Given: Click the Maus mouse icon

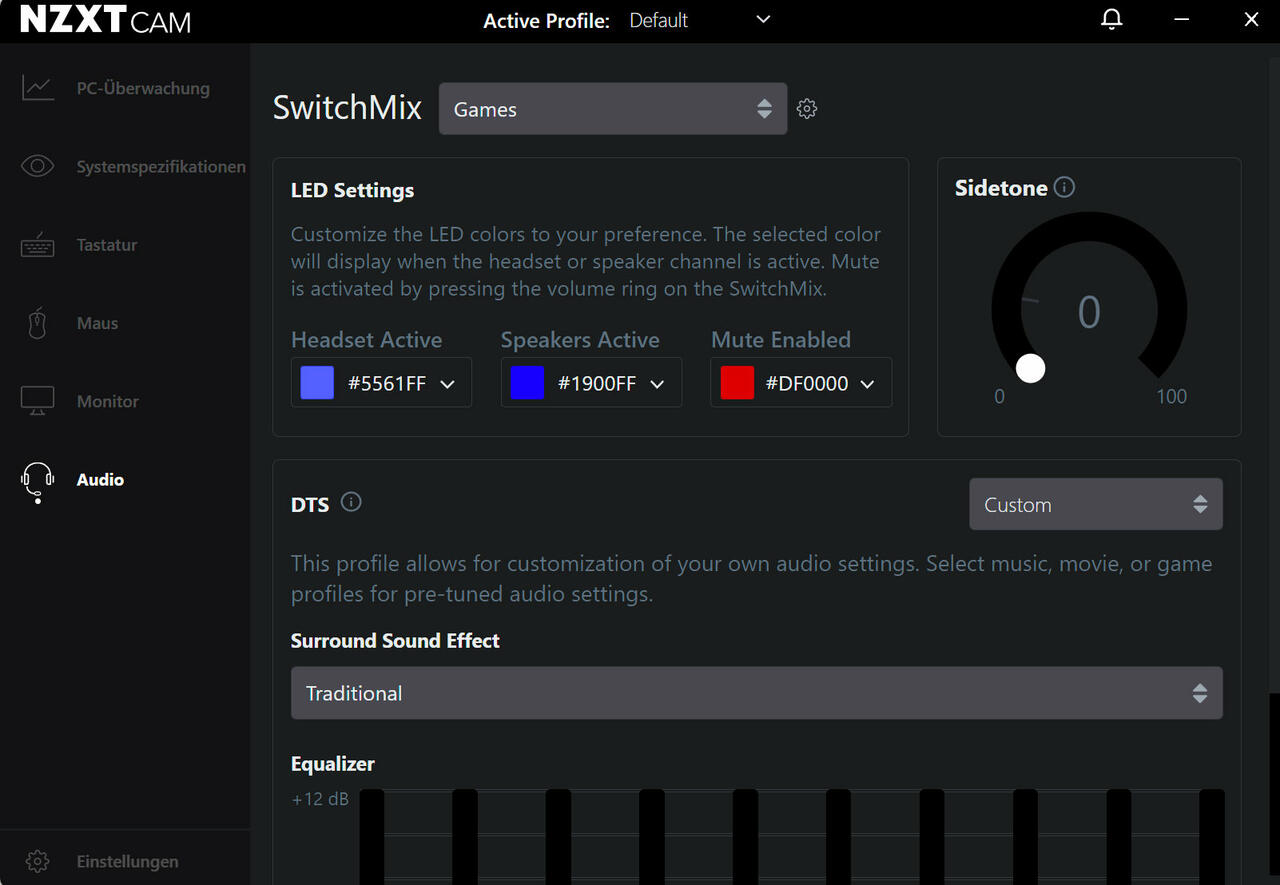Looking at the screenshot, I should 38,323.
